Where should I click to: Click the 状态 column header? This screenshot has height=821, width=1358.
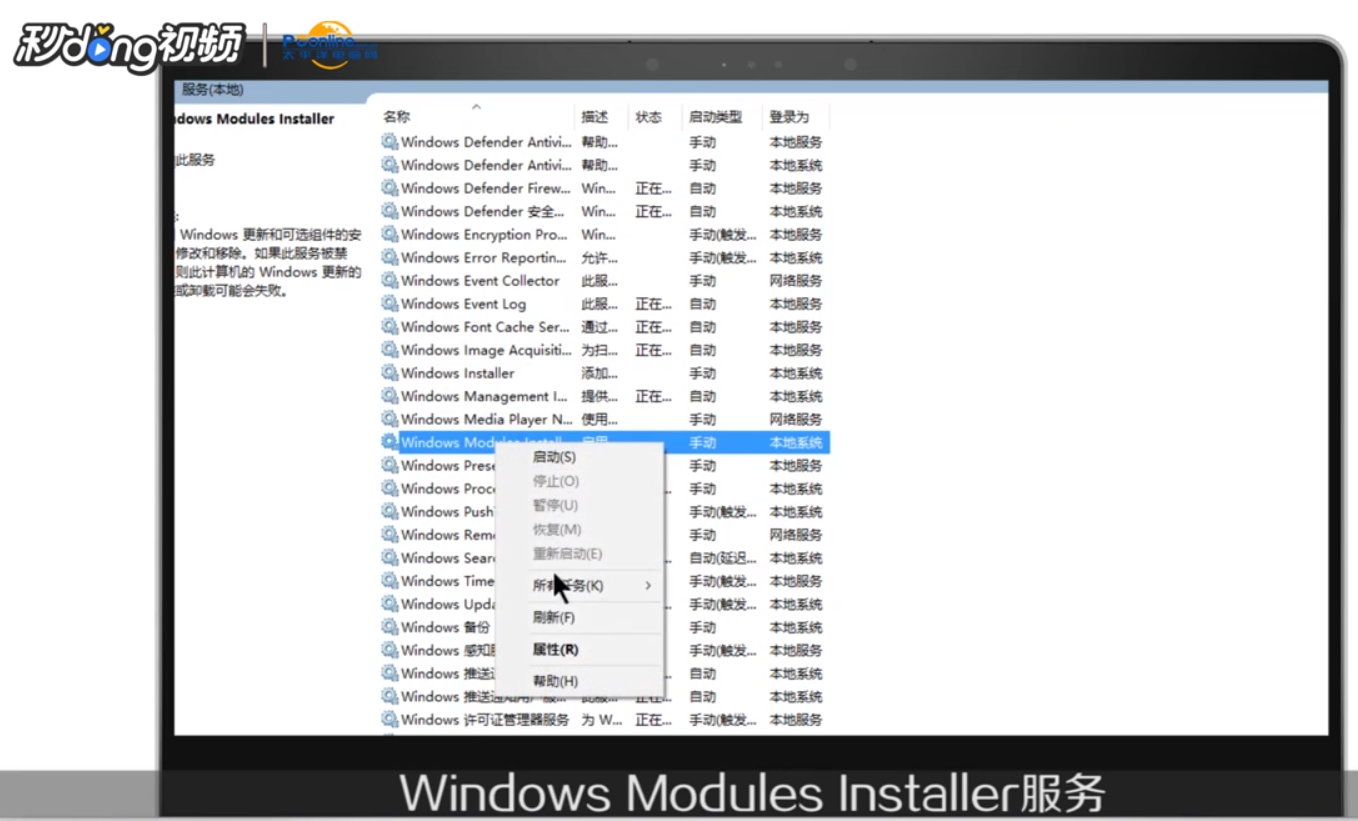click(x=651, y=116)
